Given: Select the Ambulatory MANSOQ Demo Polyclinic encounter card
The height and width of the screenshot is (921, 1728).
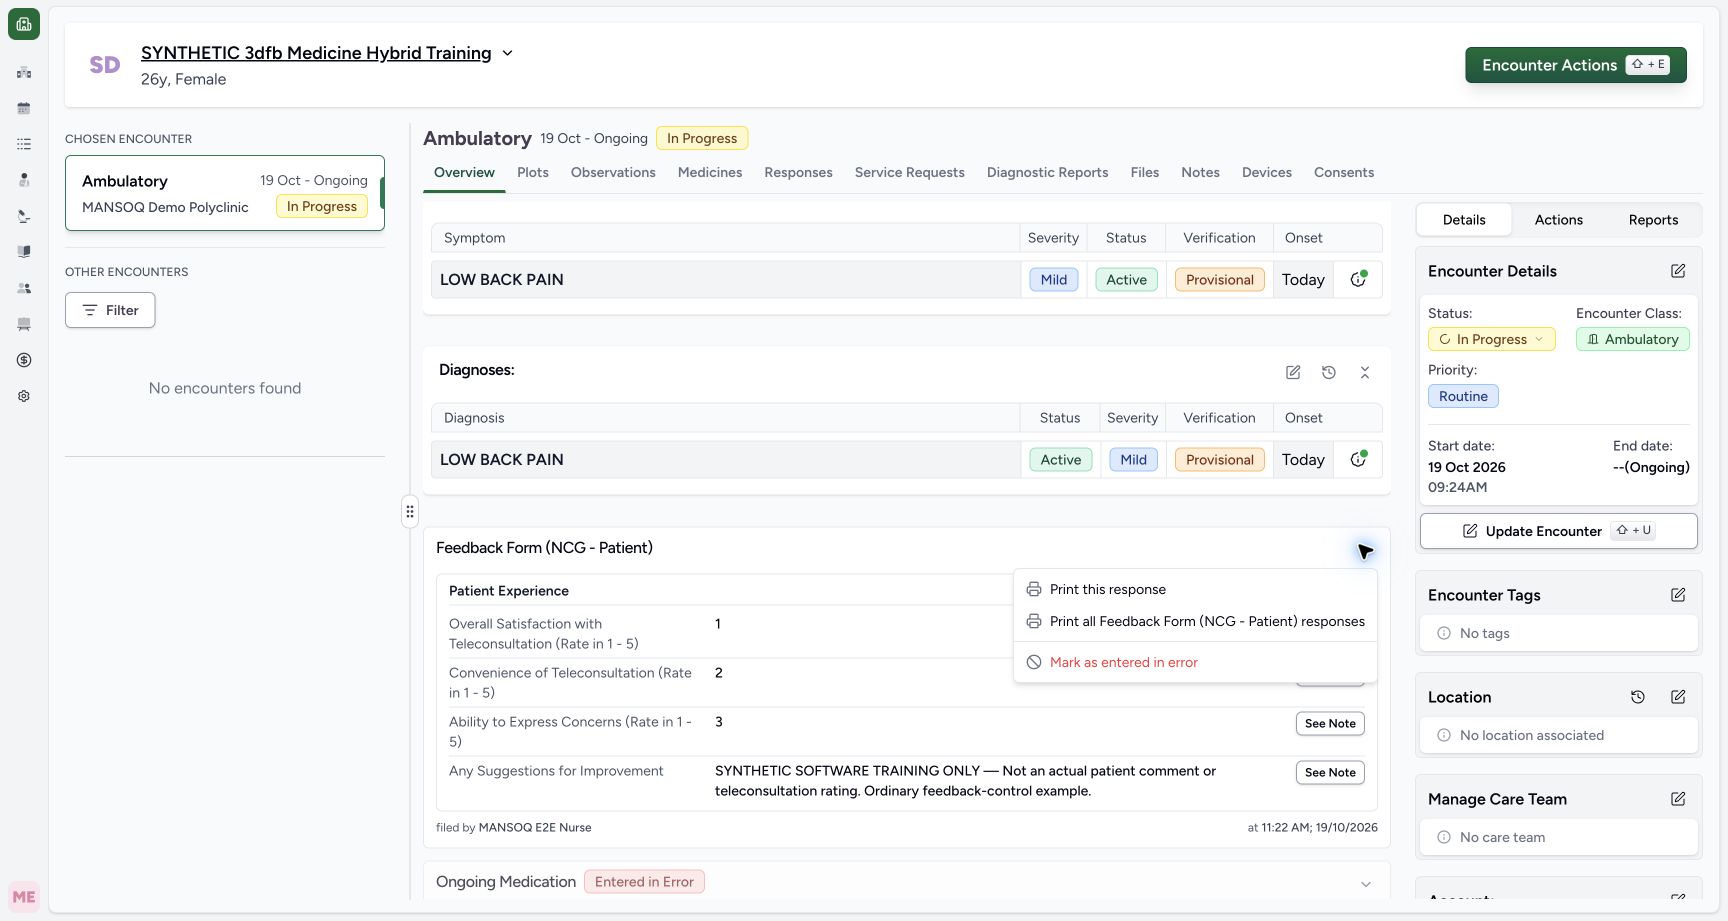Looking at the screenshot, I should (x=225, y=193).
